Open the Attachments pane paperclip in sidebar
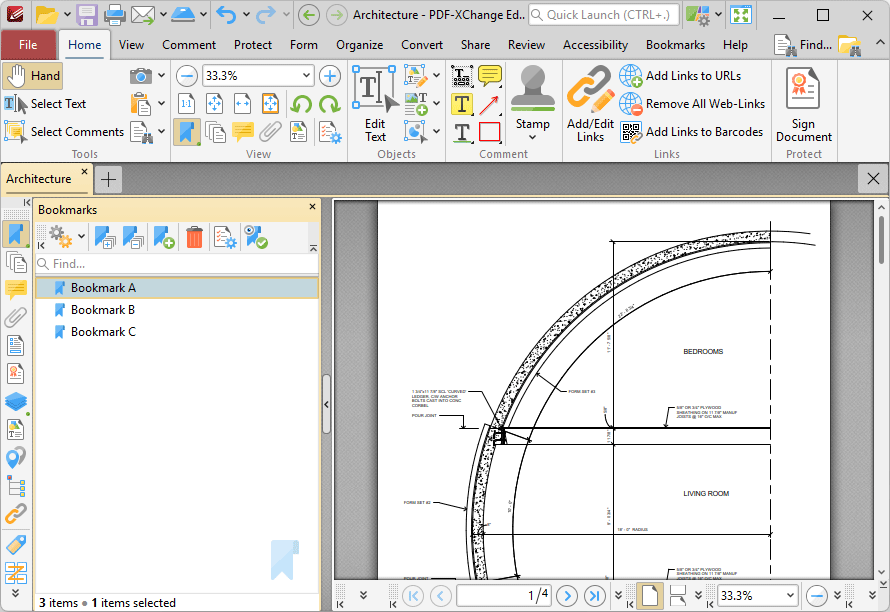The height and width of the screenshot is (612, 890). (15, 318)
